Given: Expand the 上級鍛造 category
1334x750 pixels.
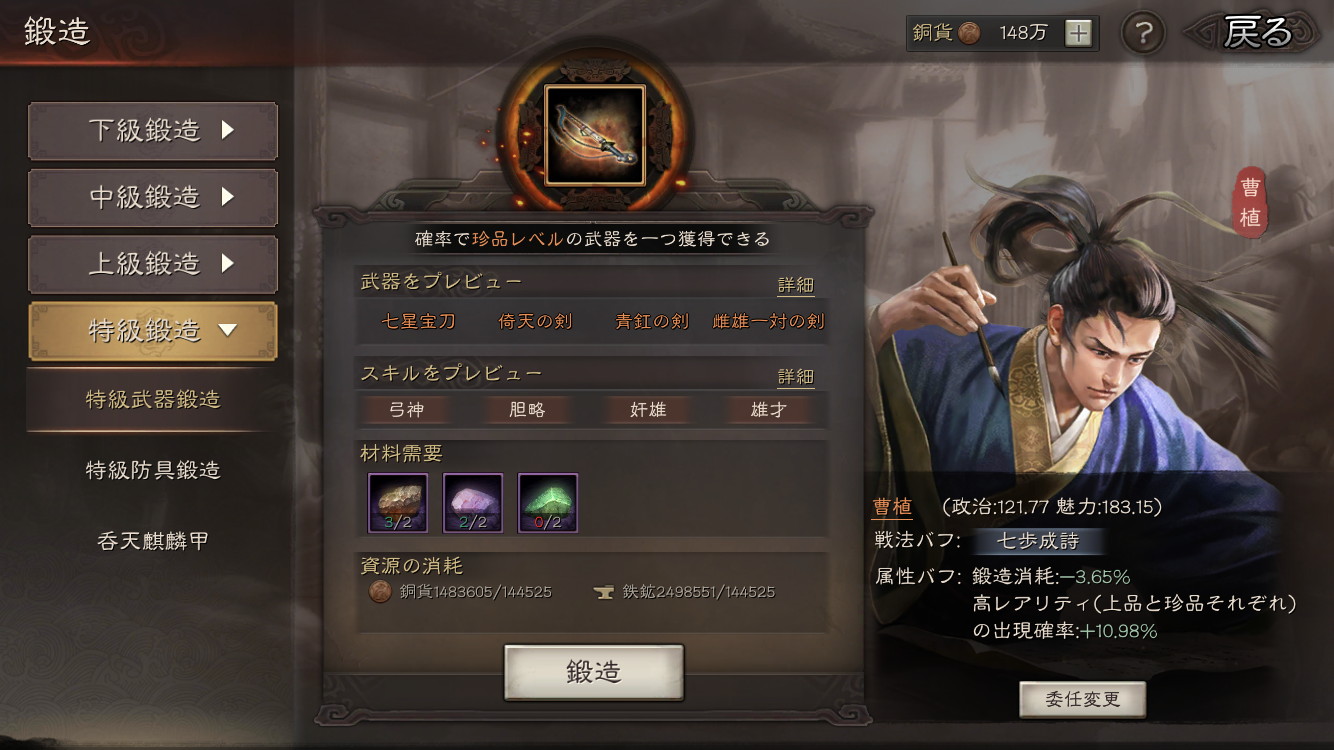Looking at the screenshot, I should (x=153, y=265).
